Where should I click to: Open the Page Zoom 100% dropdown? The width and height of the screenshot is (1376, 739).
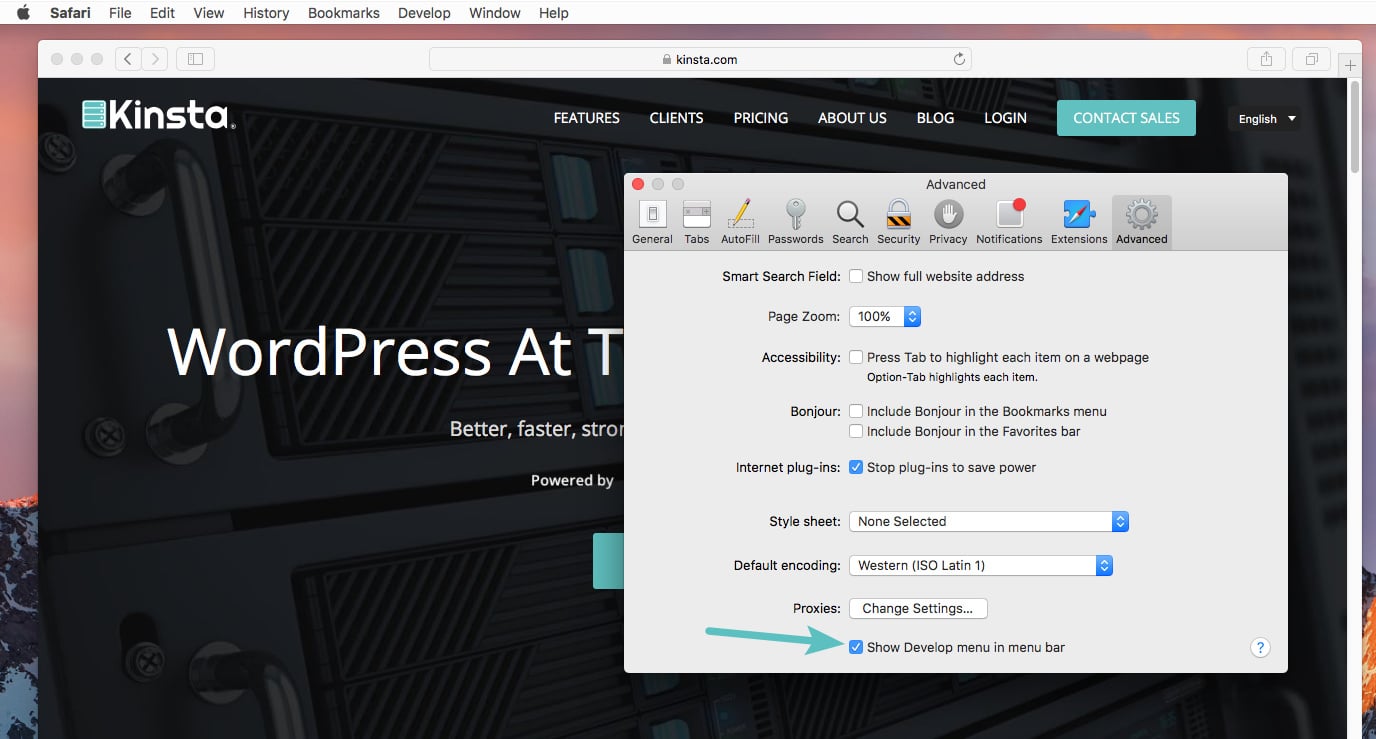point(884,316)
